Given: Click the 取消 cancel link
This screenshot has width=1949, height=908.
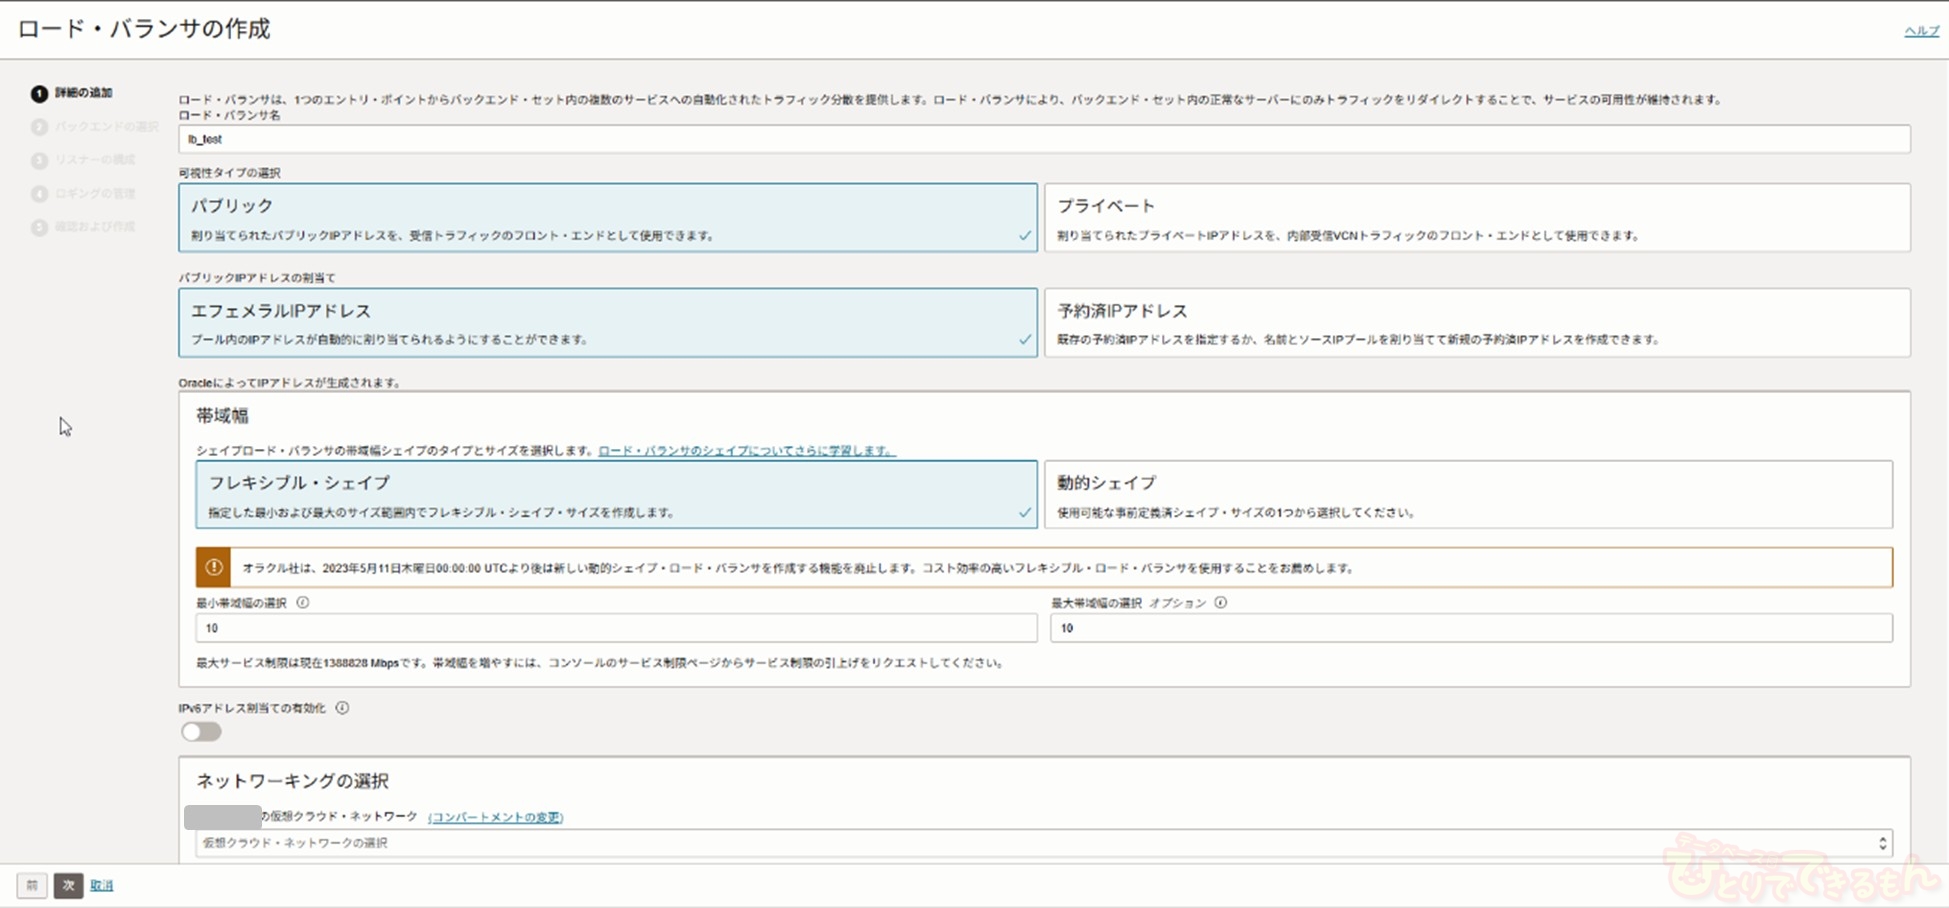Looking at the screenshot, I should 102,885.
